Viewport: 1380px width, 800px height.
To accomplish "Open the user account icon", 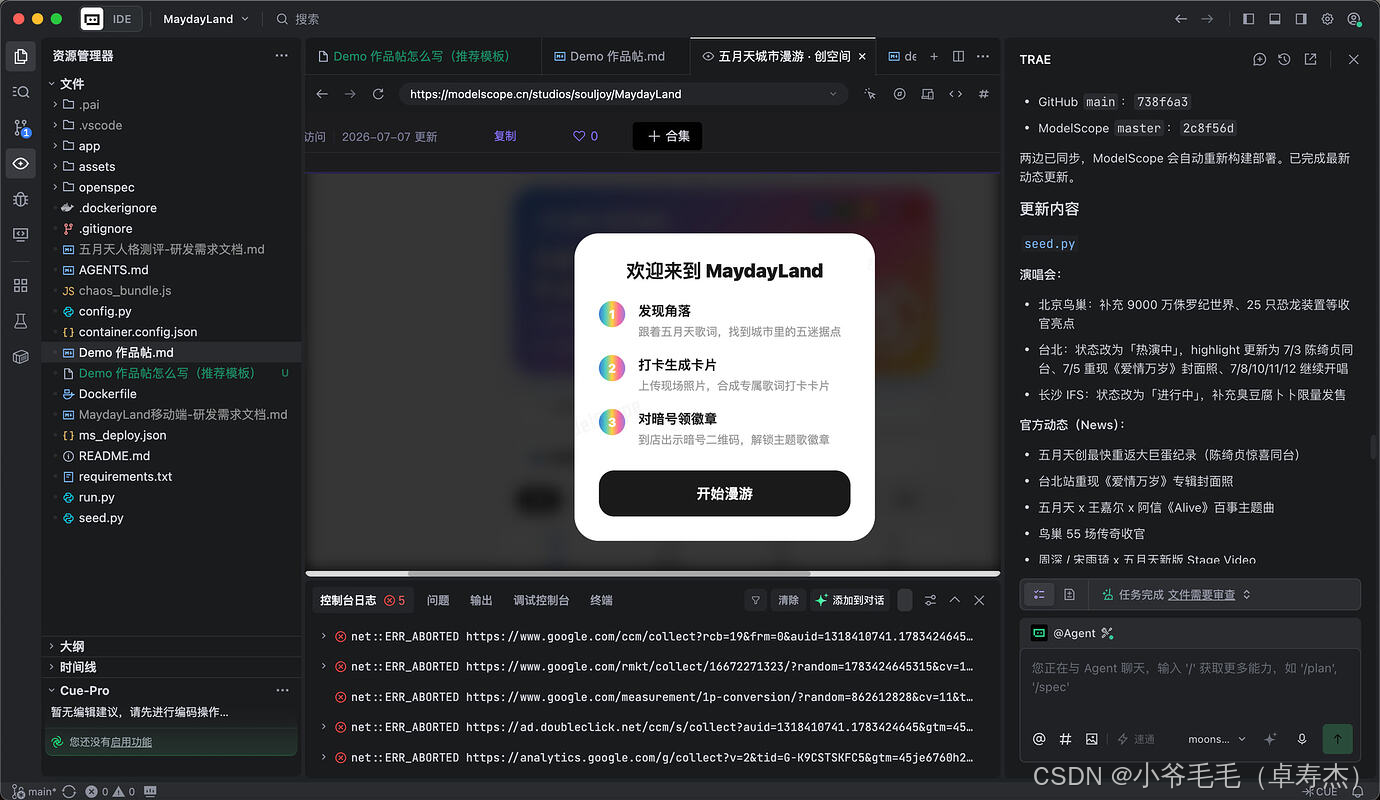I will coord(1354,19).
